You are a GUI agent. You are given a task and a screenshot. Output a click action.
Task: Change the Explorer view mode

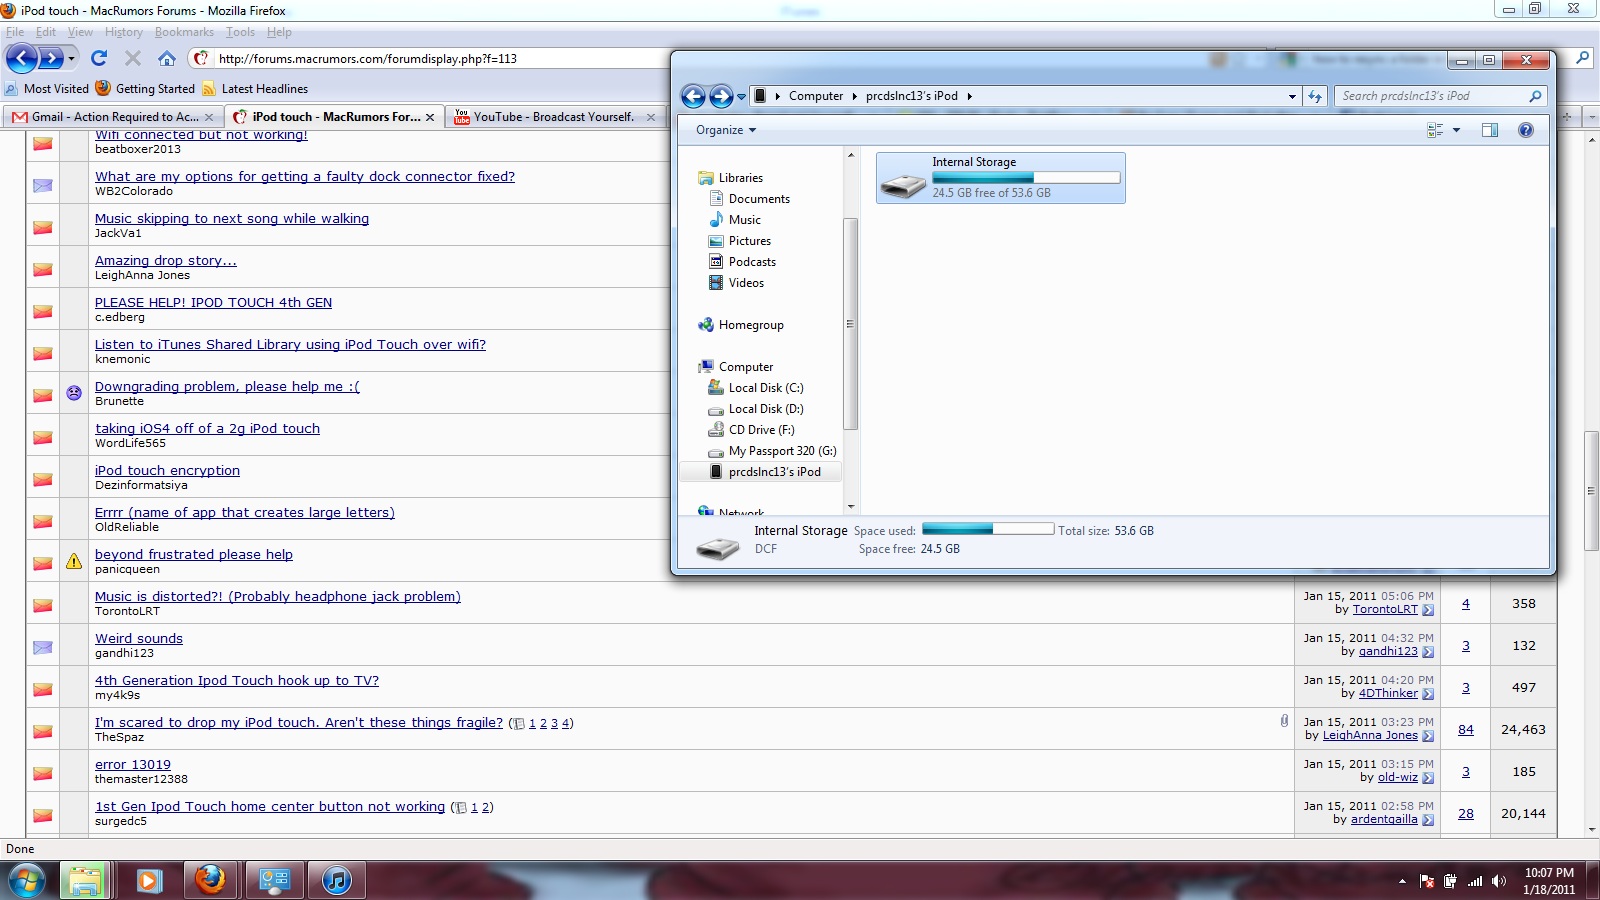coord(1435,130)
